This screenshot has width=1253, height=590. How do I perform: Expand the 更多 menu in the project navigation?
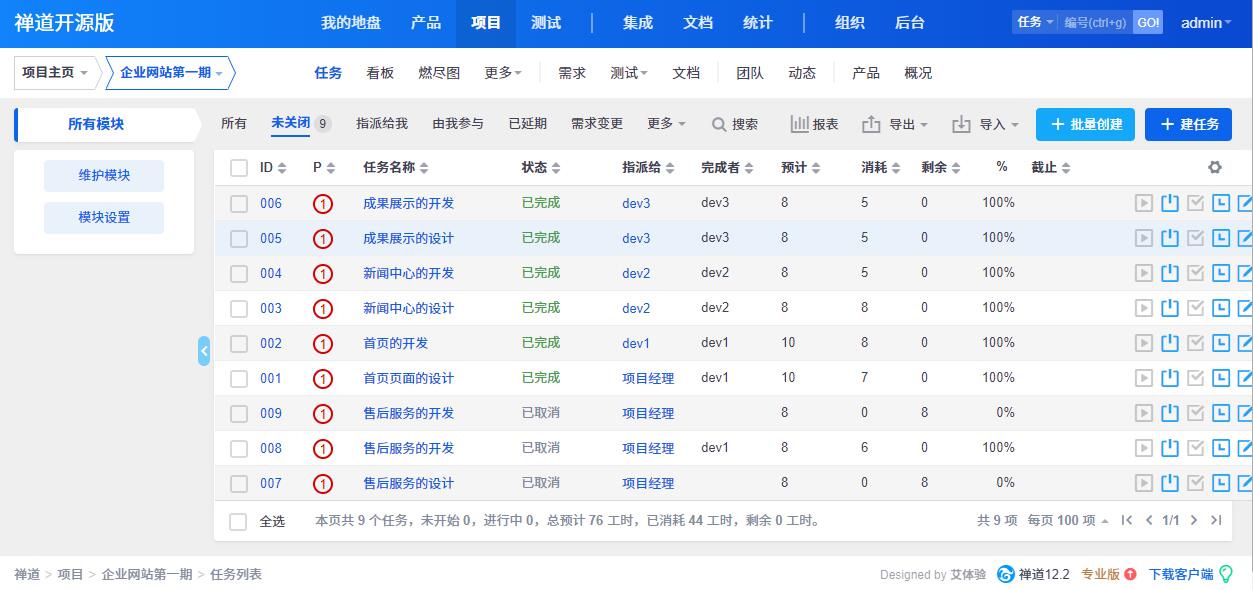coord(503,73)
